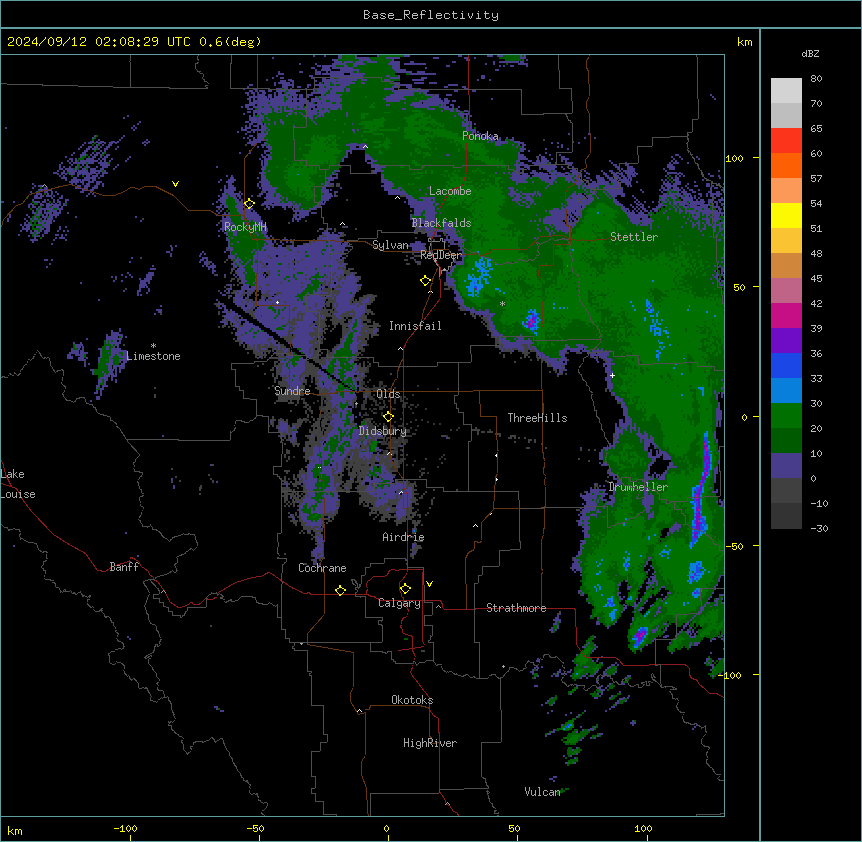Screen dimensions: 862x842
Task: Click the -30 value at legend bottom
Action: pos(819,528)
